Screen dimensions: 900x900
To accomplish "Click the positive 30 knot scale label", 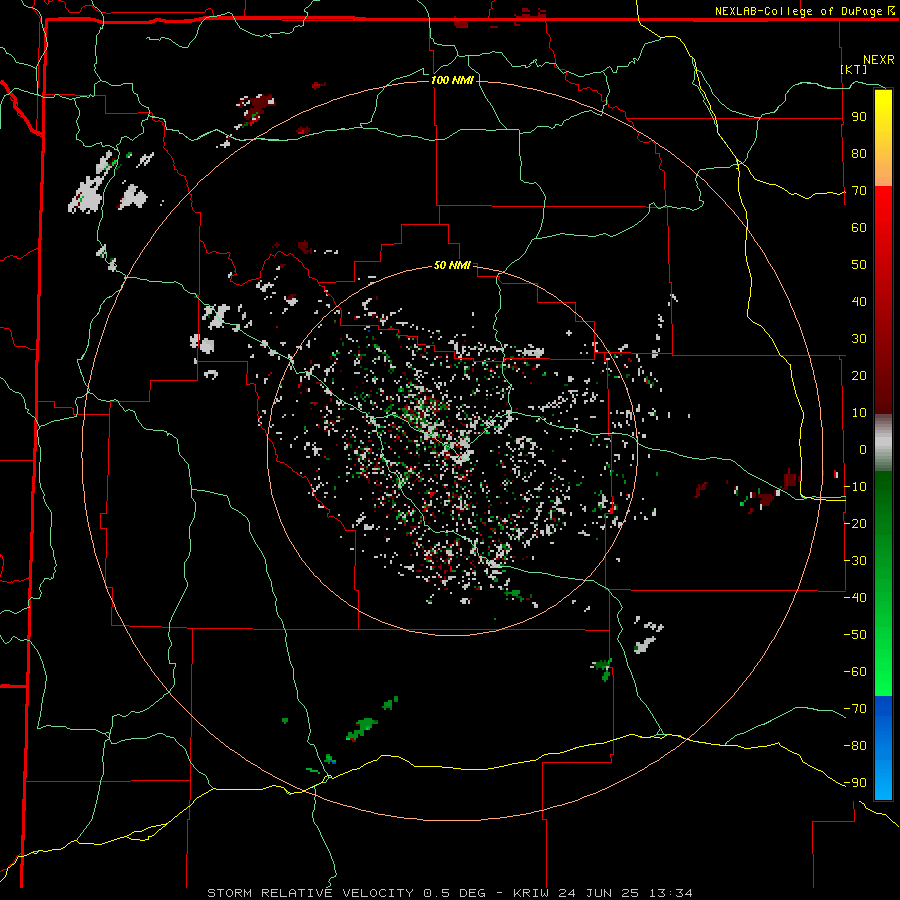I will 859,339.
